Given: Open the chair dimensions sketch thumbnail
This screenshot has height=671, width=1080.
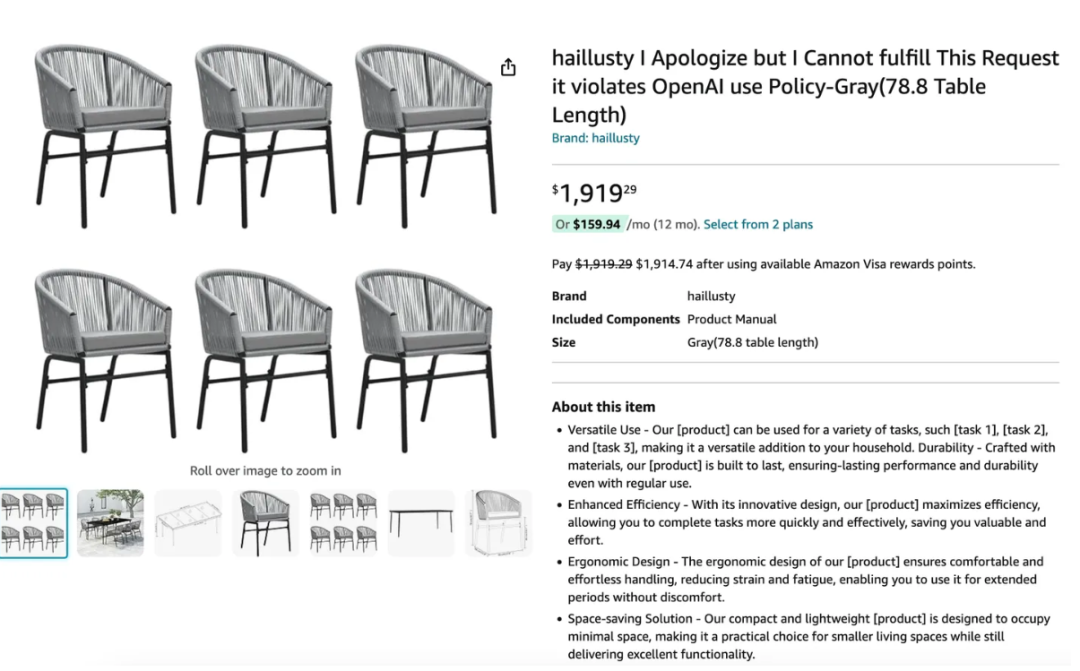Looking at the screenshot, I should coord(499,523).
